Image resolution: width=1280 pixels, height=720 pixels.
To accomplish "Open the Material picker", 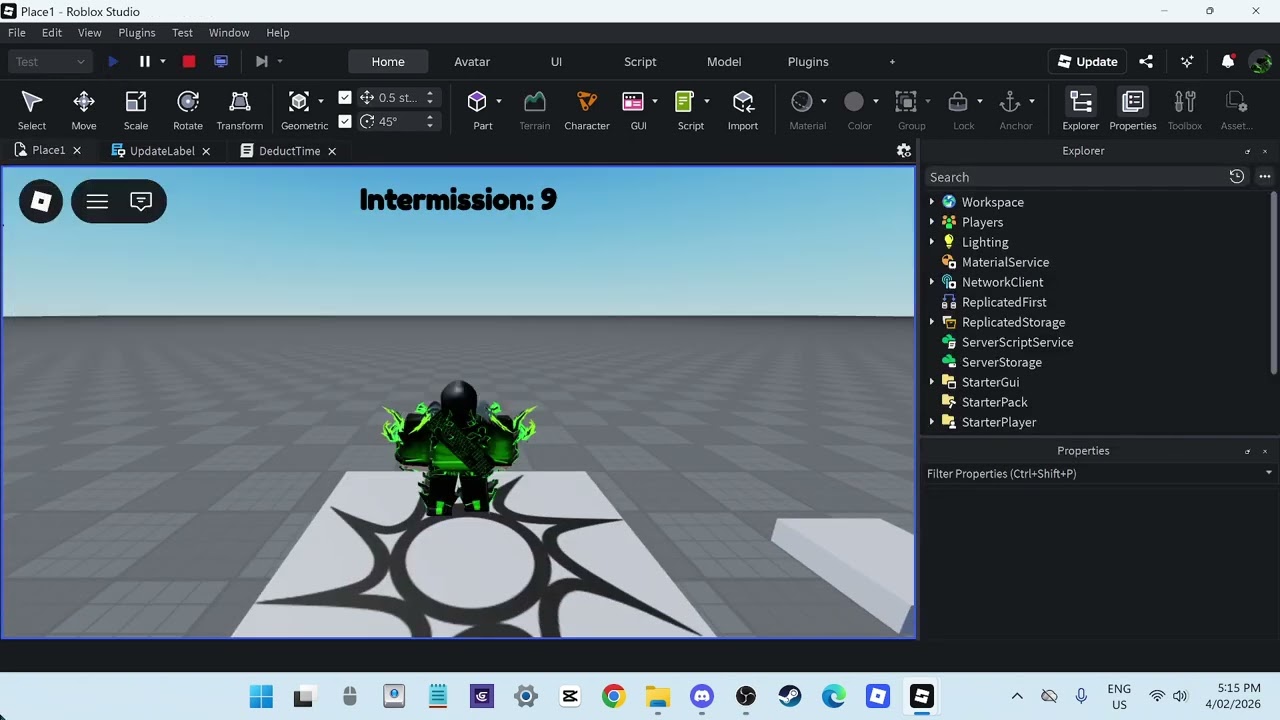I will coord(802,101).
